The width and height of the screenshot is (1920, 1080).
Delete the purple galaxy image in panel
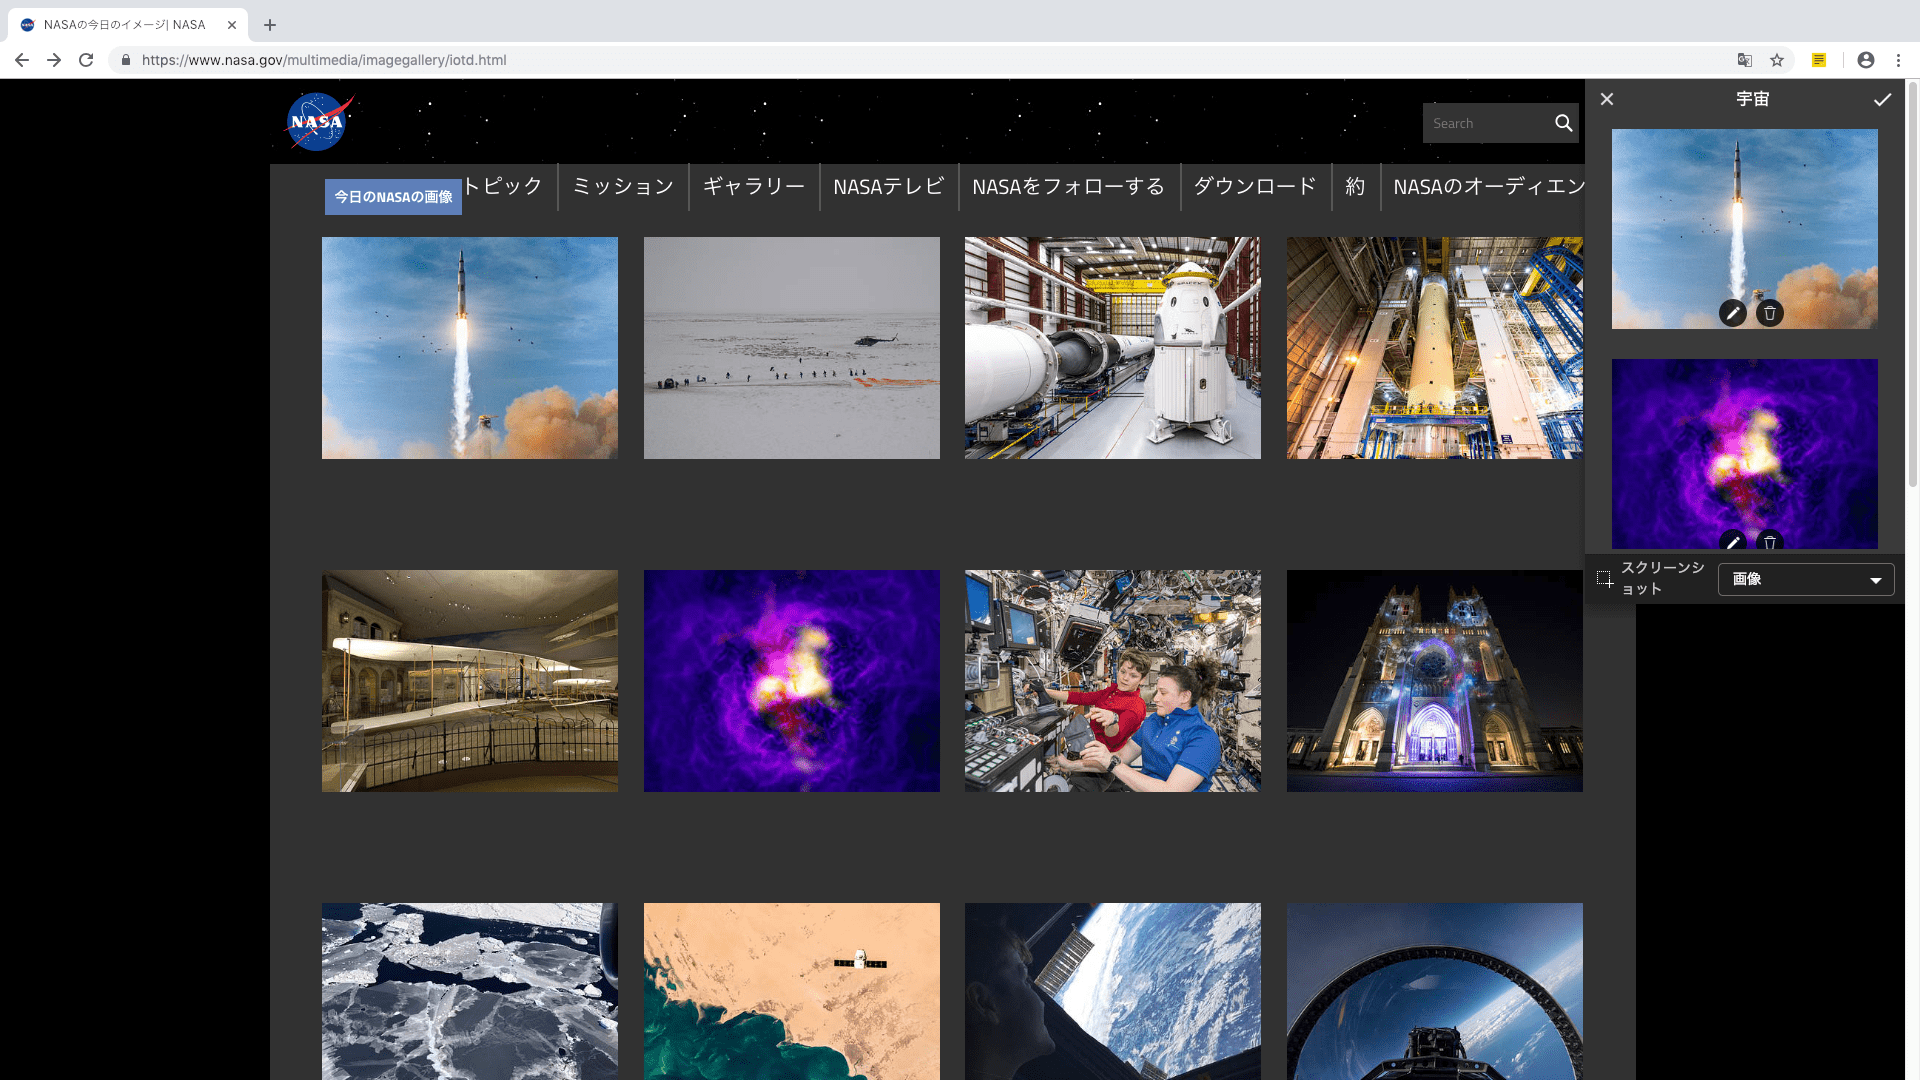[x=1770, y=541]
